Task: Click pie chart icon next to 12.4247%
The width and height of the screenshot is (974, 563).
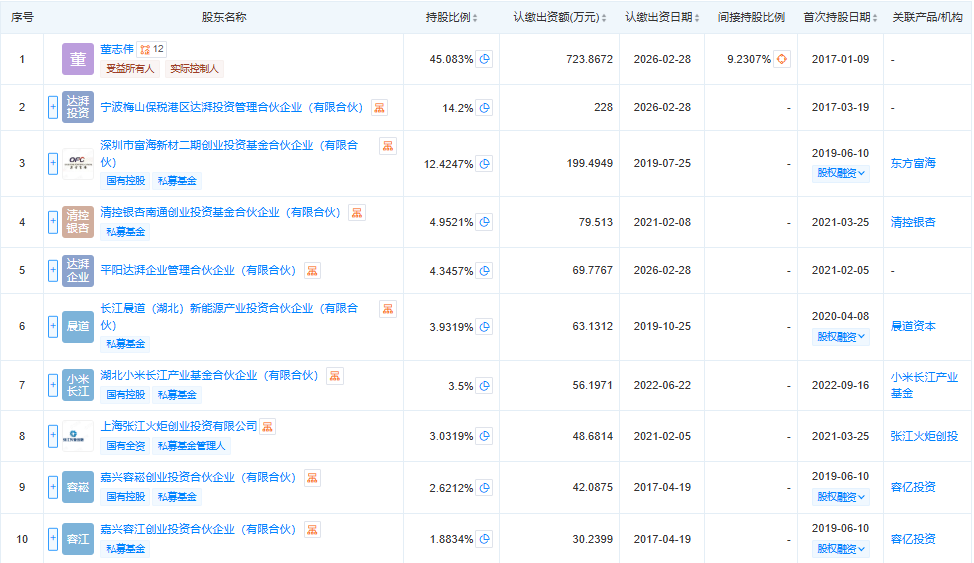Action: point(484,163)
